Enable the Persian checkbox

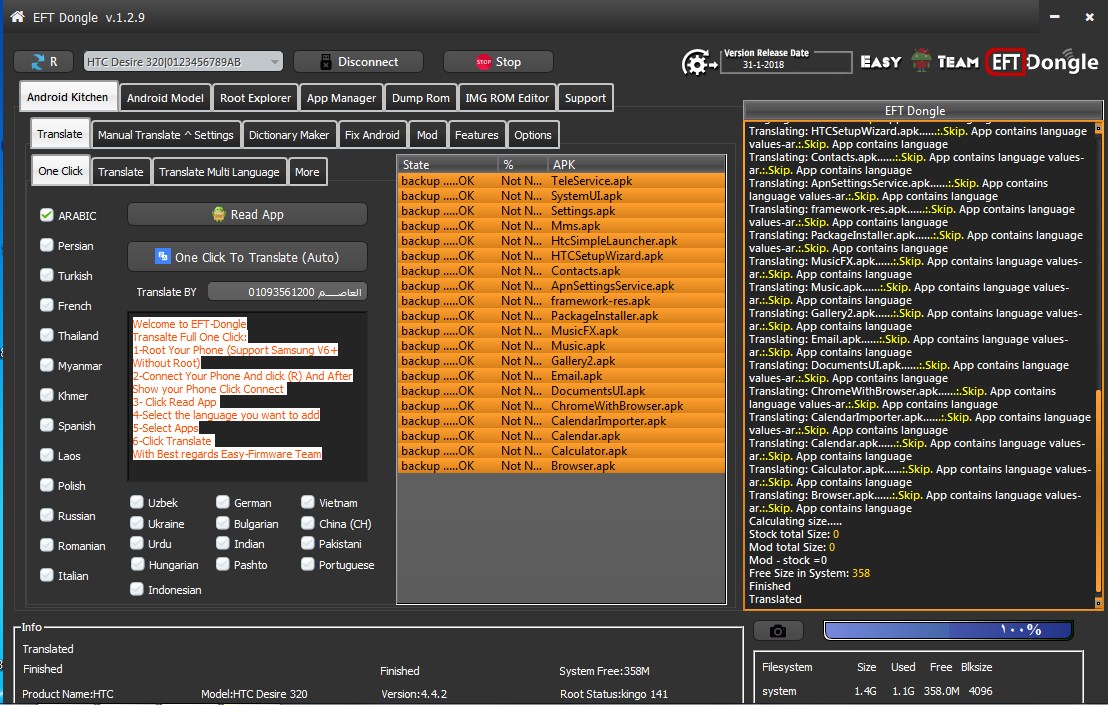(47, 245)
